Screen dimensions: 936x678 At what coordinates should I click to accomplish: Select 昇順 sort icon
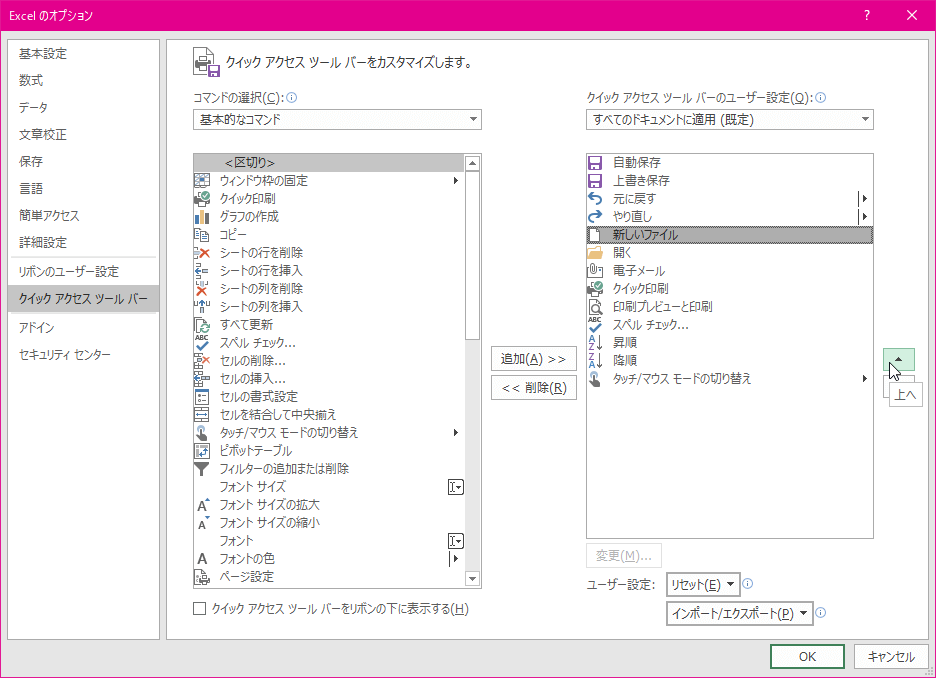pos(595,343)
